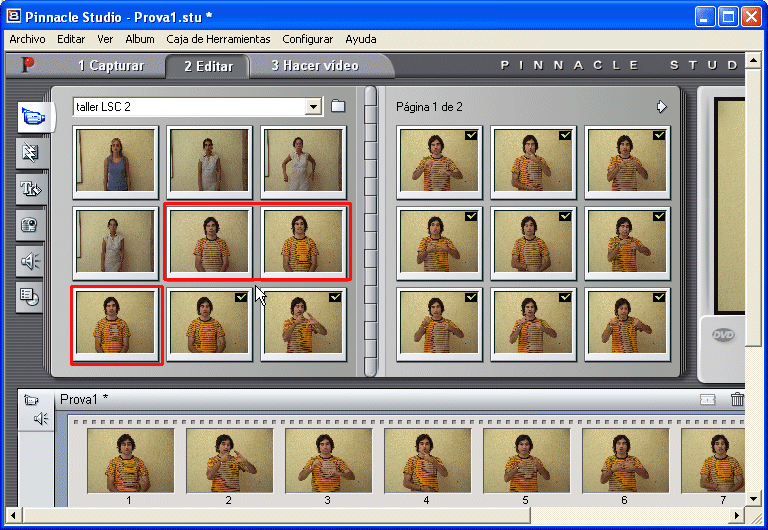Switch to 3 Hacer vídeo tab

pyautogui.click(x=315, y=66)
